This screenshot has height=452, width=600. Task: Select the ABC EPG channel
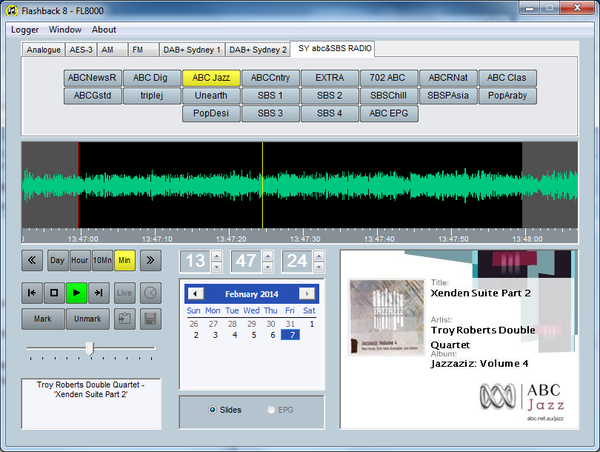(389, 113)
